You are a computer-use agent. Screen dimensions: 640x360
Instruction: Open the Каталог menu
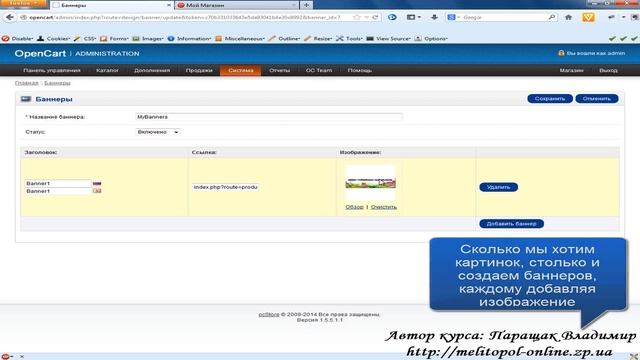coord(107,70)
